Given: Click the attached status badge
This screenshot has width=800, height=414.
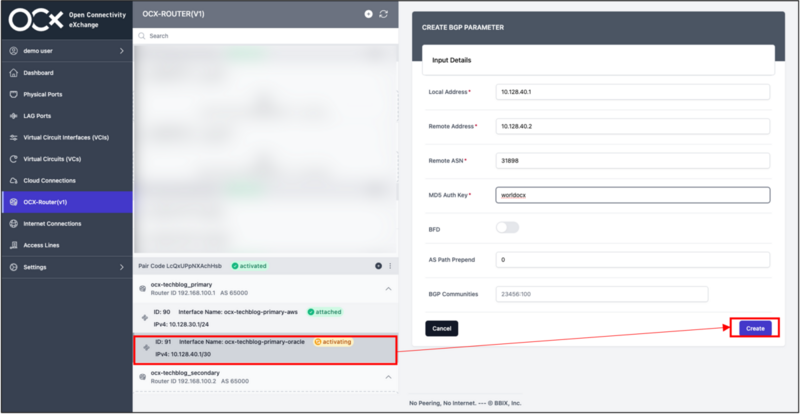Looking at the screenshot, I should point(324,312).
